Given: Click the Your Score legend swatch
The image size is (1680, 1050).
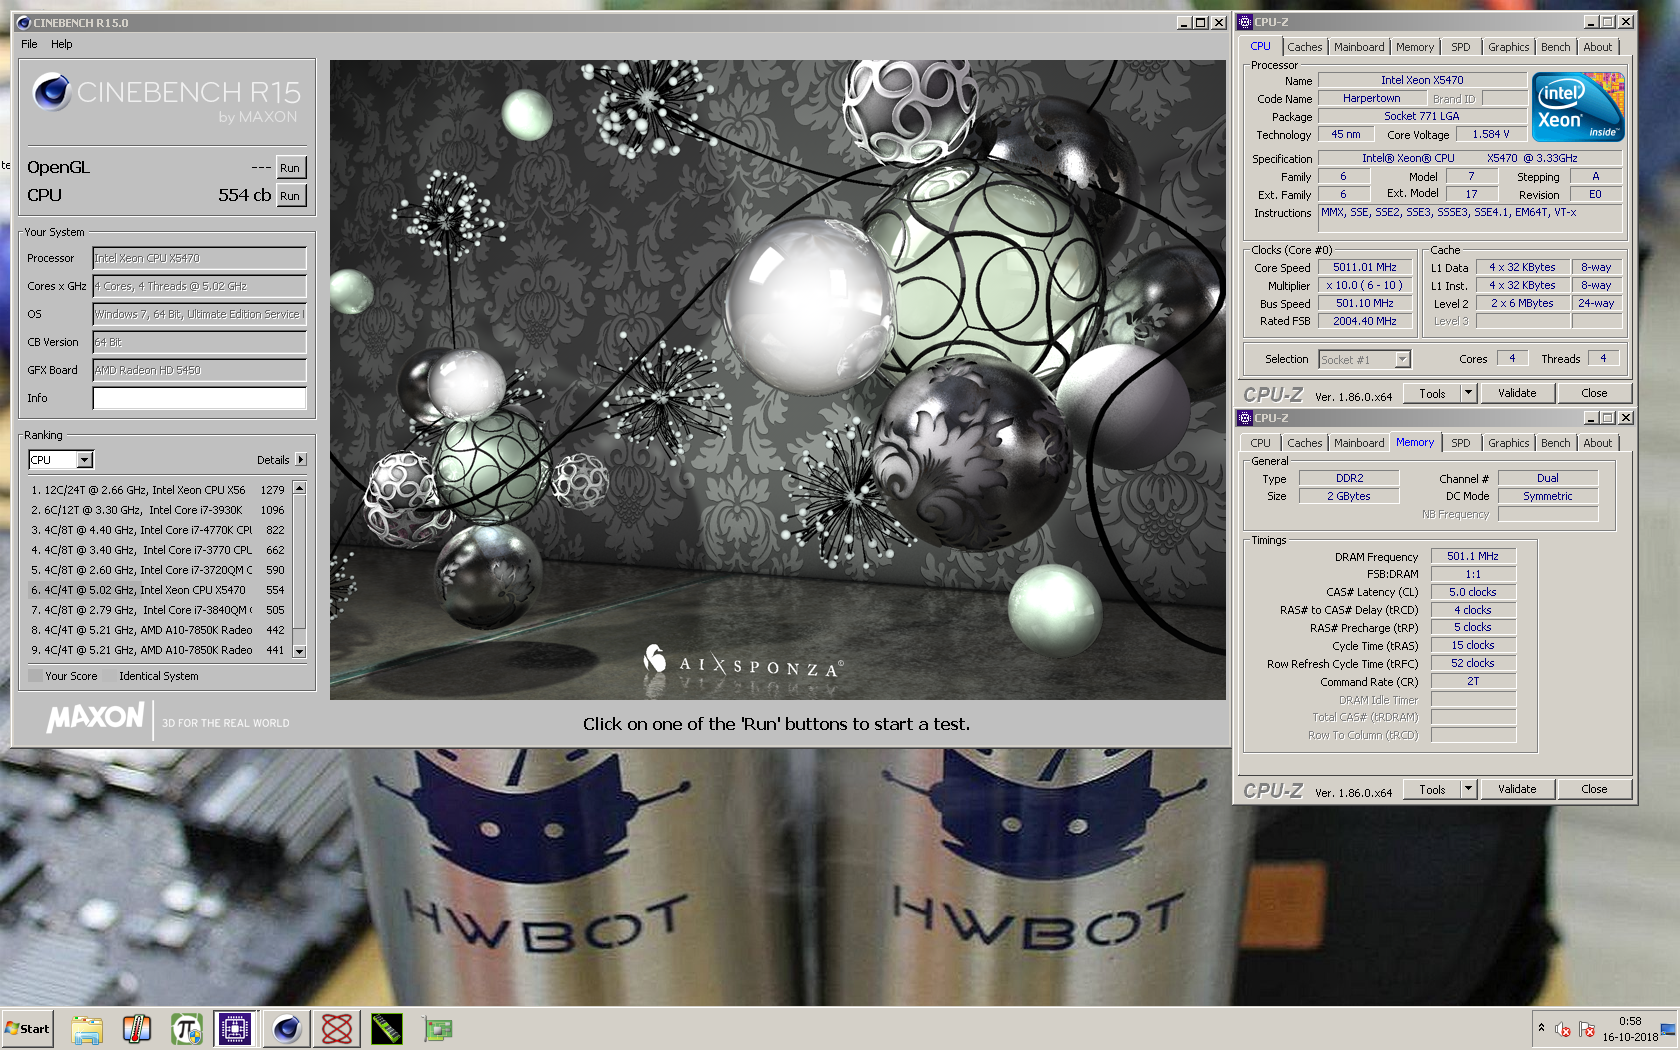Looking at the screenshot, I should [35, 676].
